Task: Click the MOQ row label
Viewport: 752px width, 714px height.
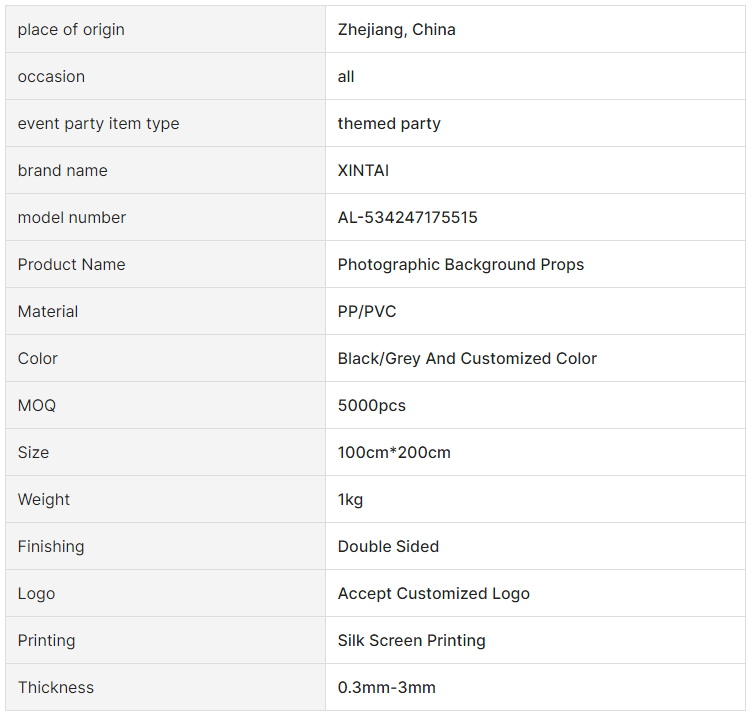Action: coord(37,406)
